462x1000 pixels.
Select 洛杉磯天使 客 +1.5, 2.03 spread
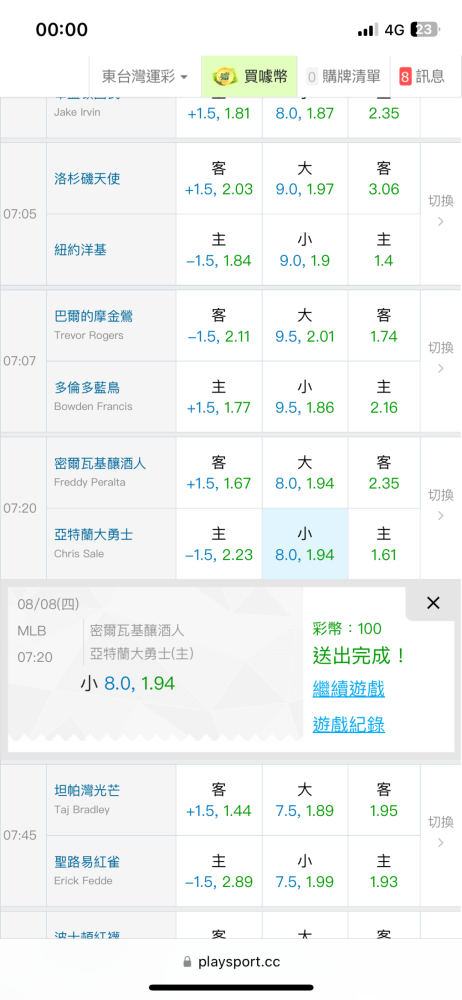219,179
